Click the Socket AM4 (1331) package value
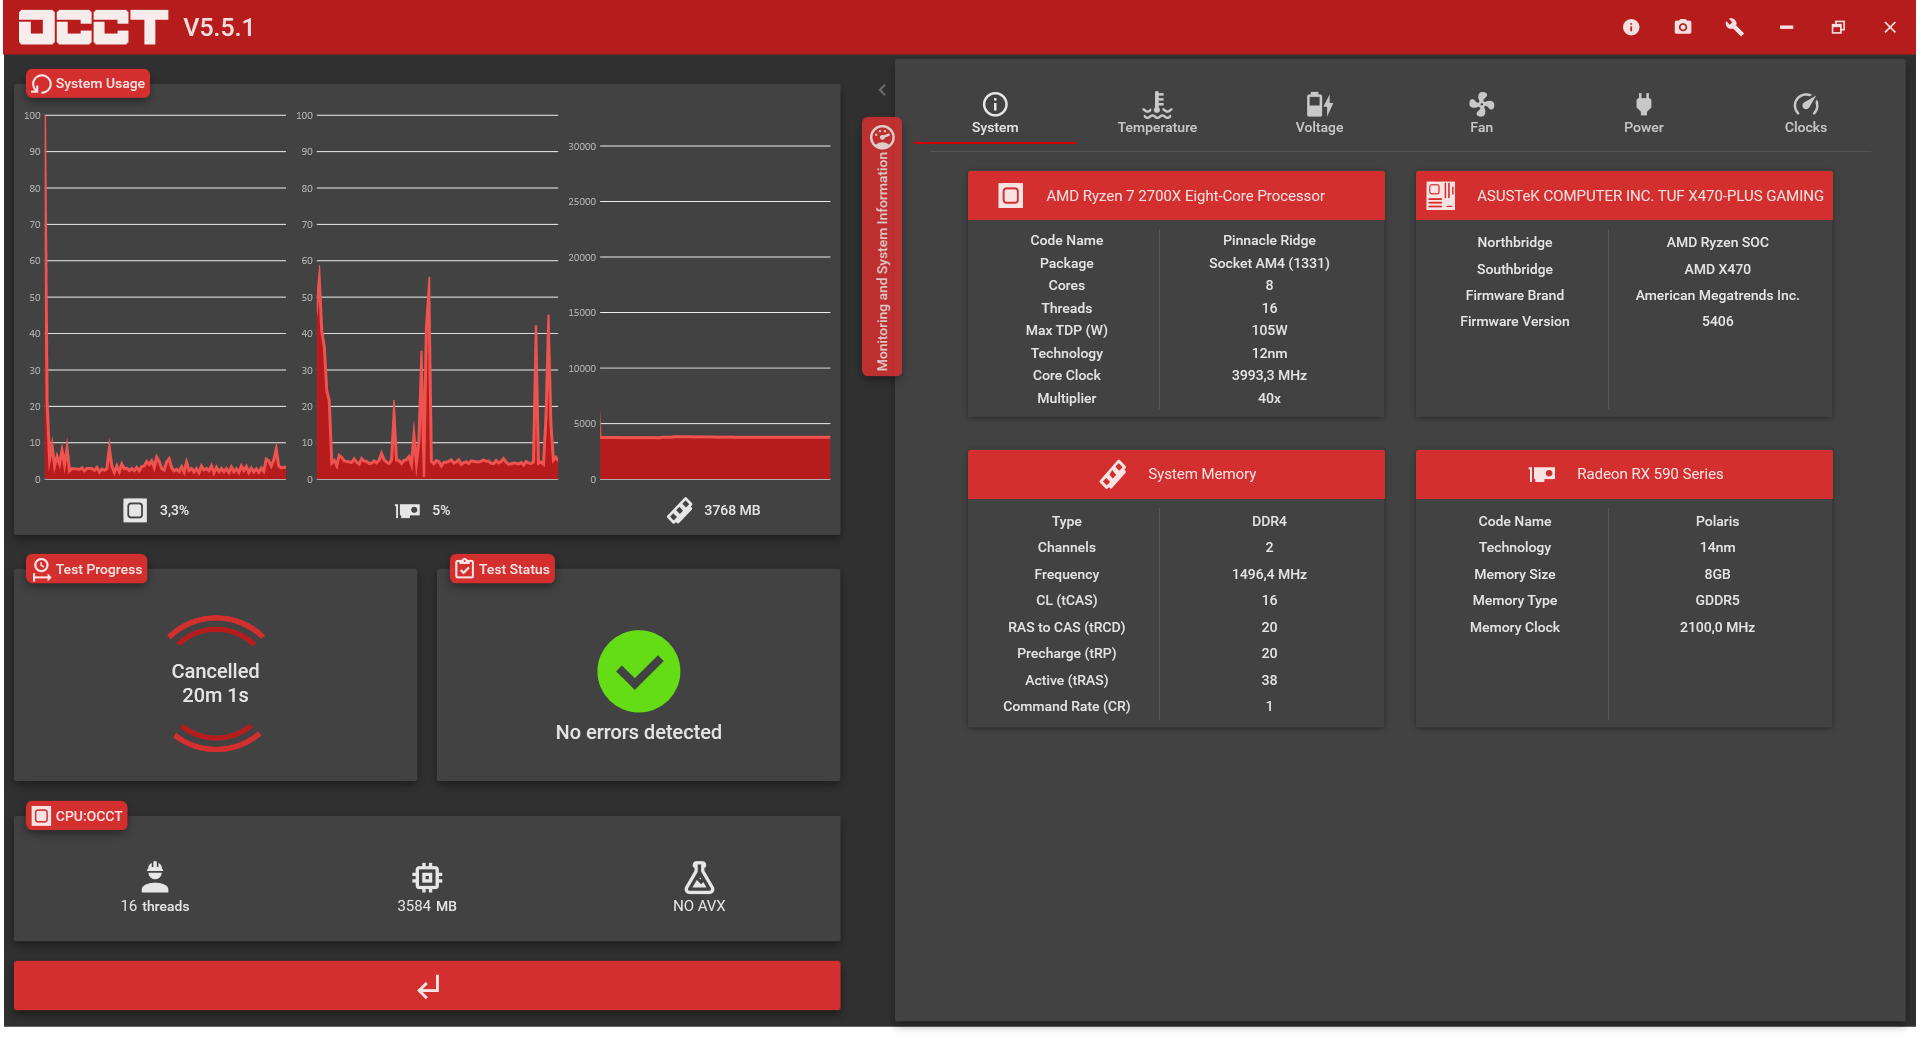 pos(1269,263)
